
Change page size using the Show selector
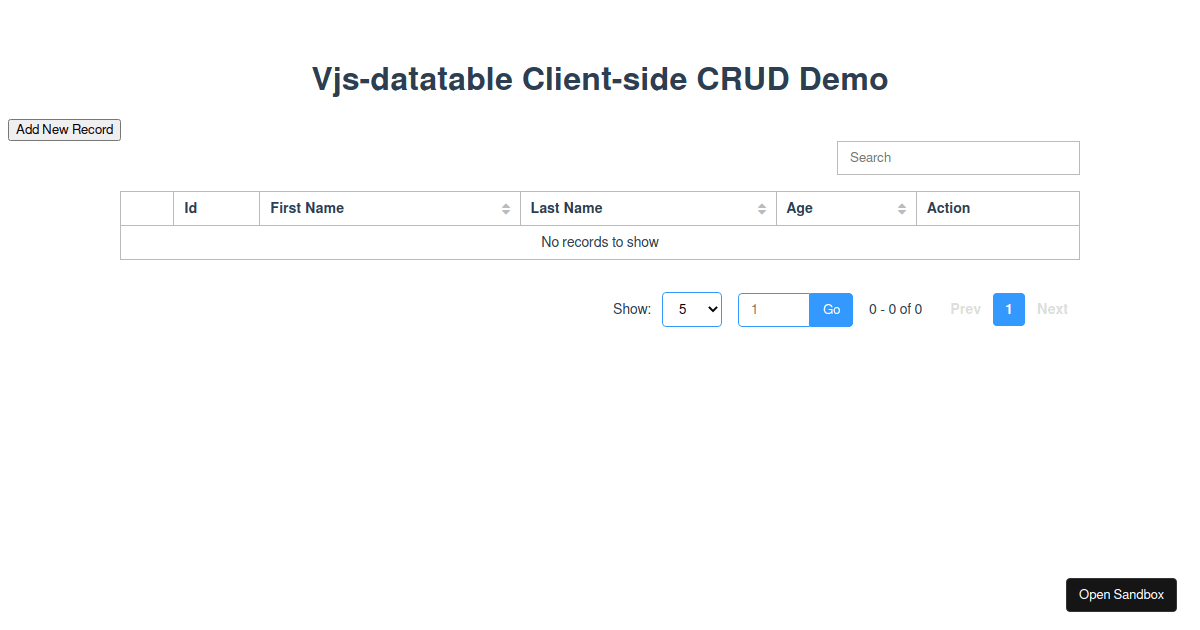[x=692, y=309]
